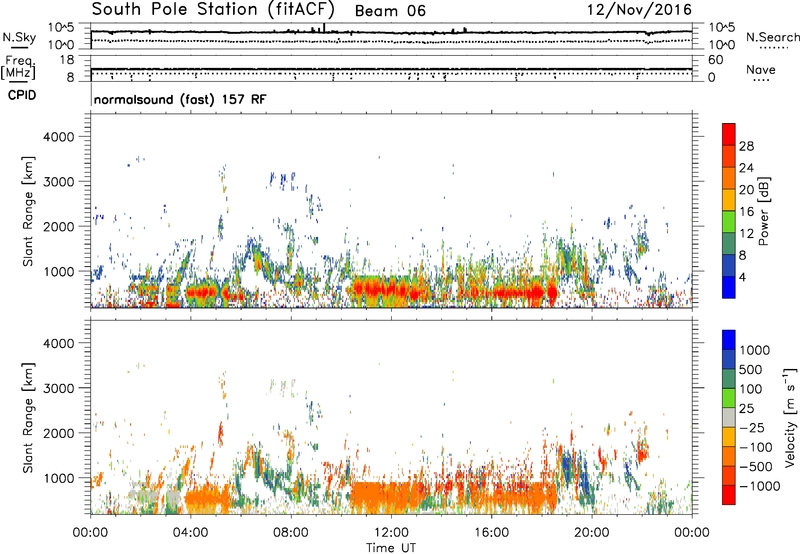Click Slant Range [km] label of power panel
Viewport: 800px width, 554px height.
point(28,212)
